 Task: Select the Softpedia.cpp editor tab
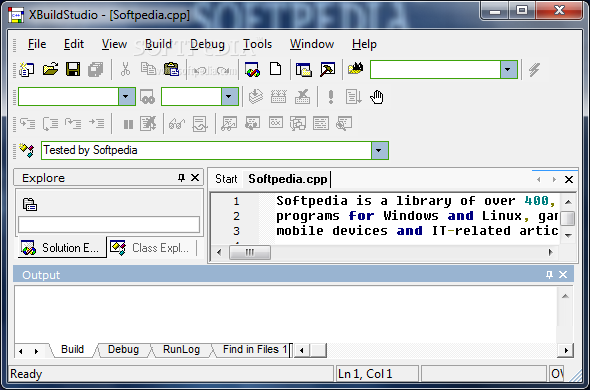(287, 179)
